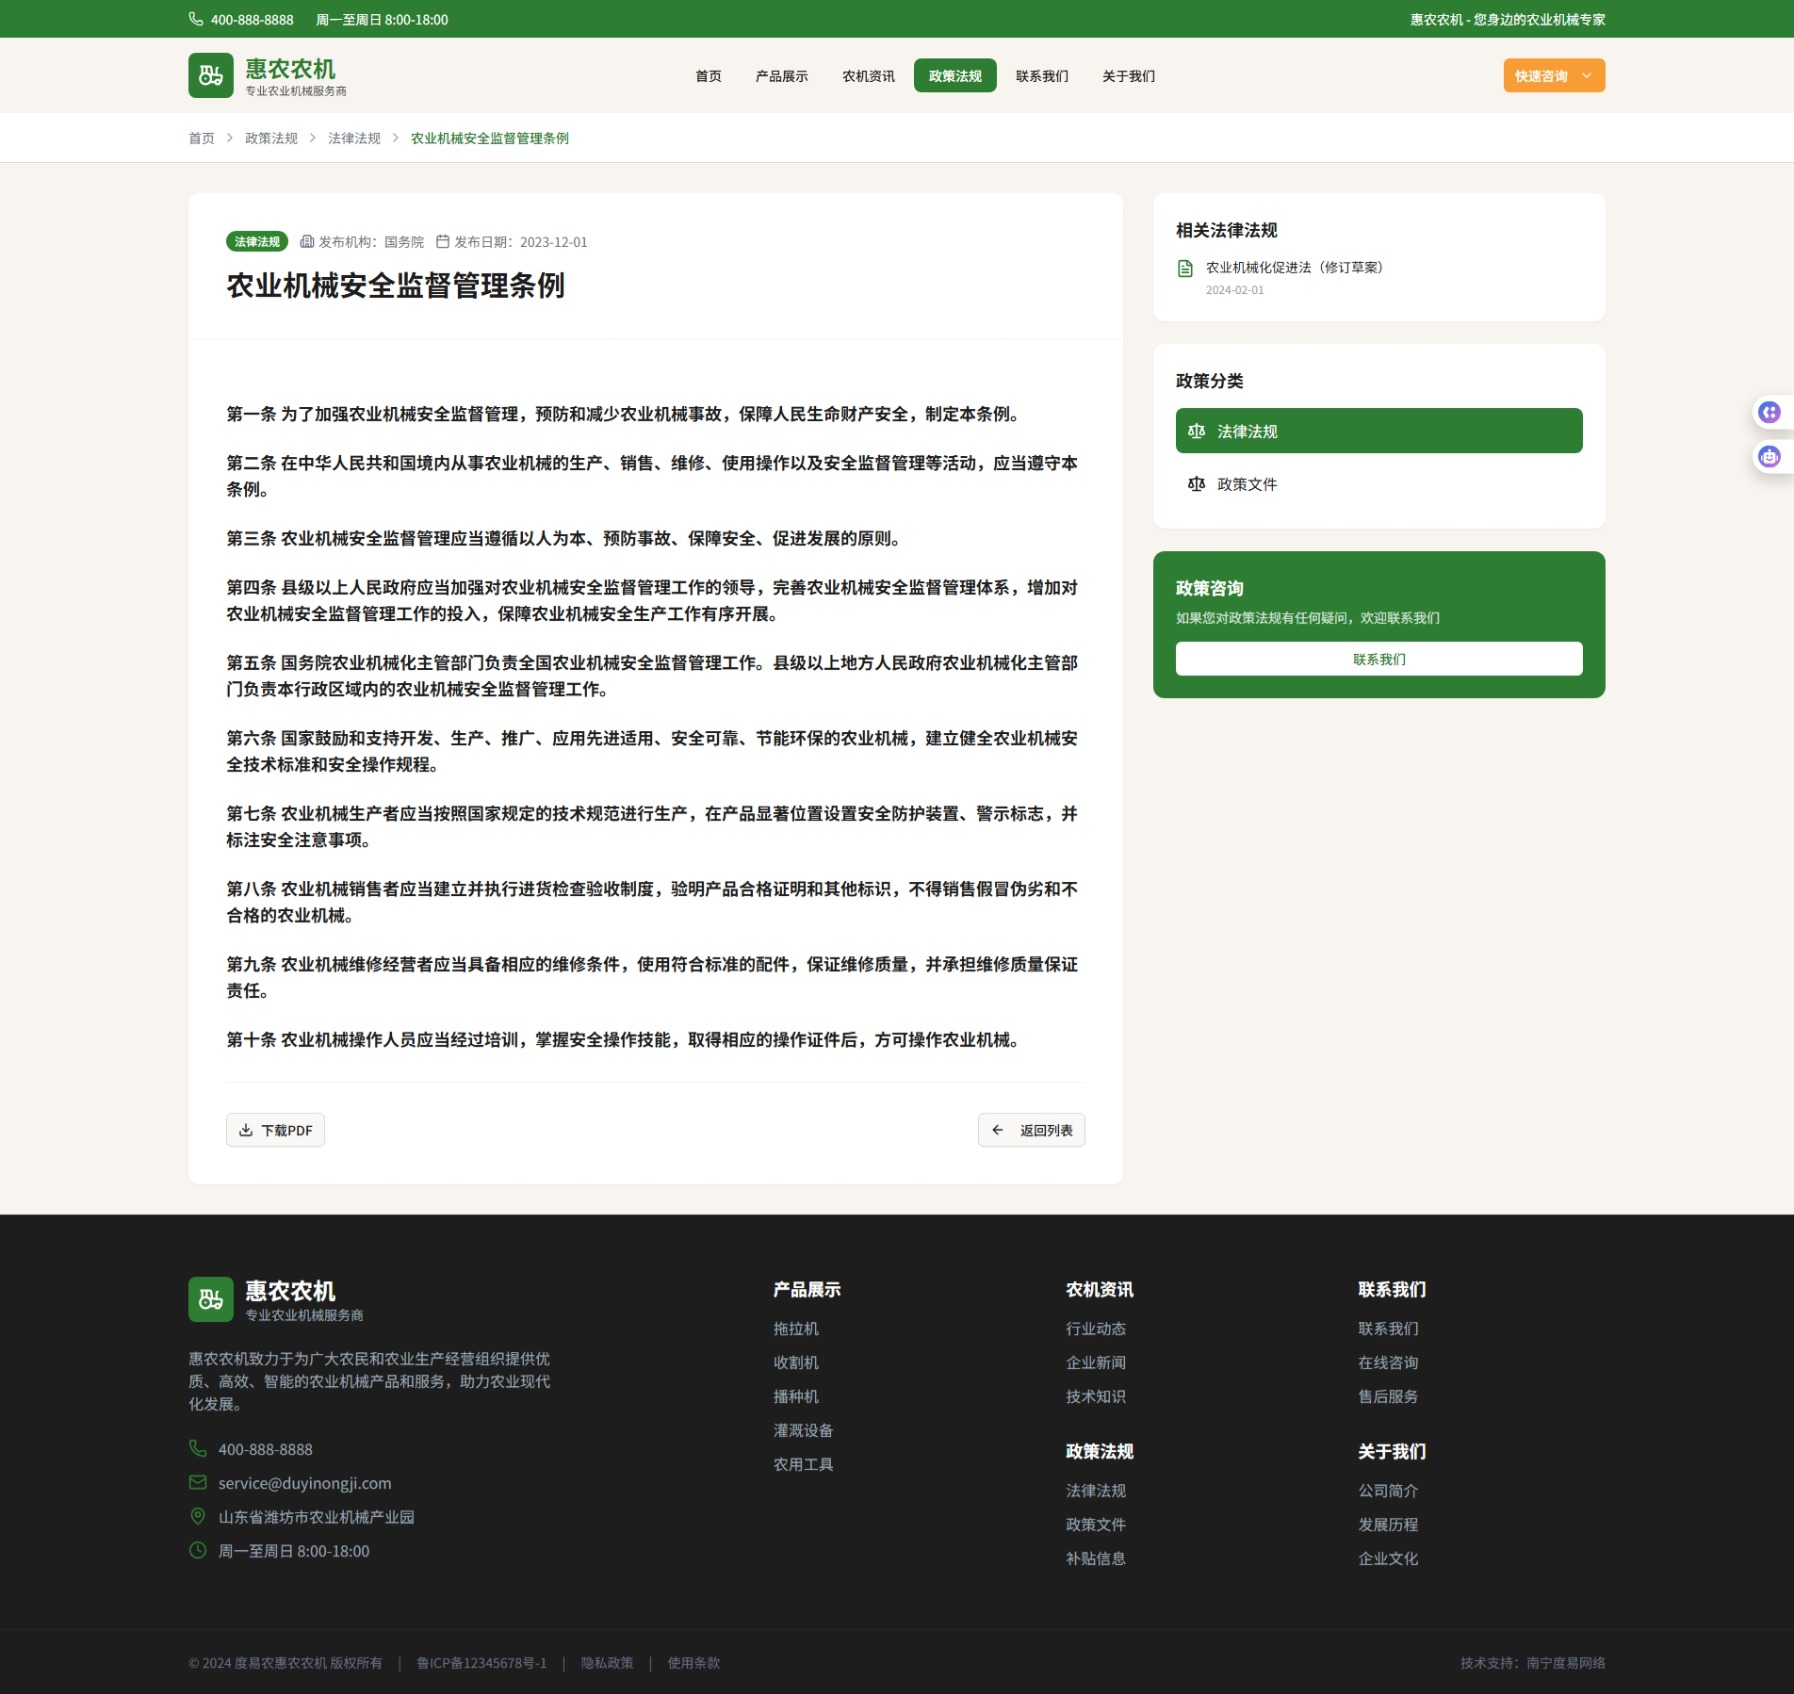
Task: Open the 隐私政策 footer link
Action: click(x=607, y=1663)
